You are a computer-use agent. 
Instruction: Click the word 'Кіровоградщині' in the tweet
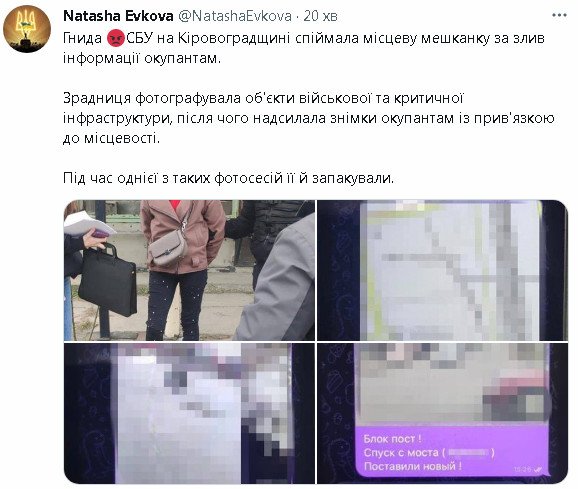click(234, 38)
